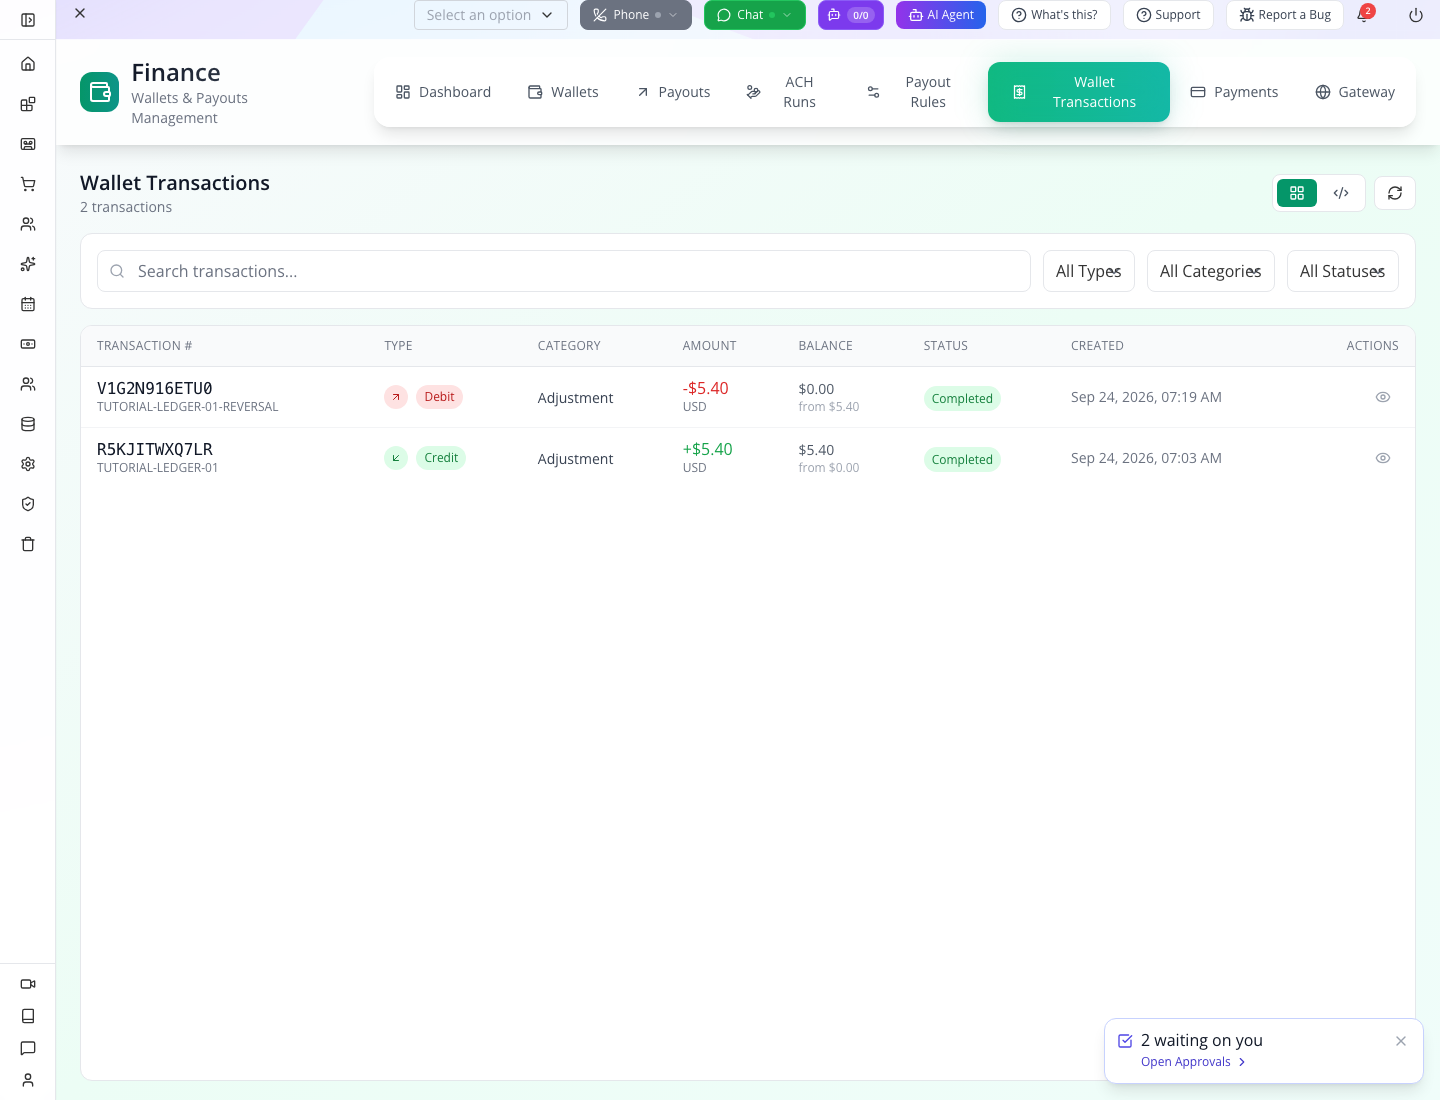This screenshot has height=1100, width=1440.
Task: Click the What's this? button
Action: [x=1054, y=15]
